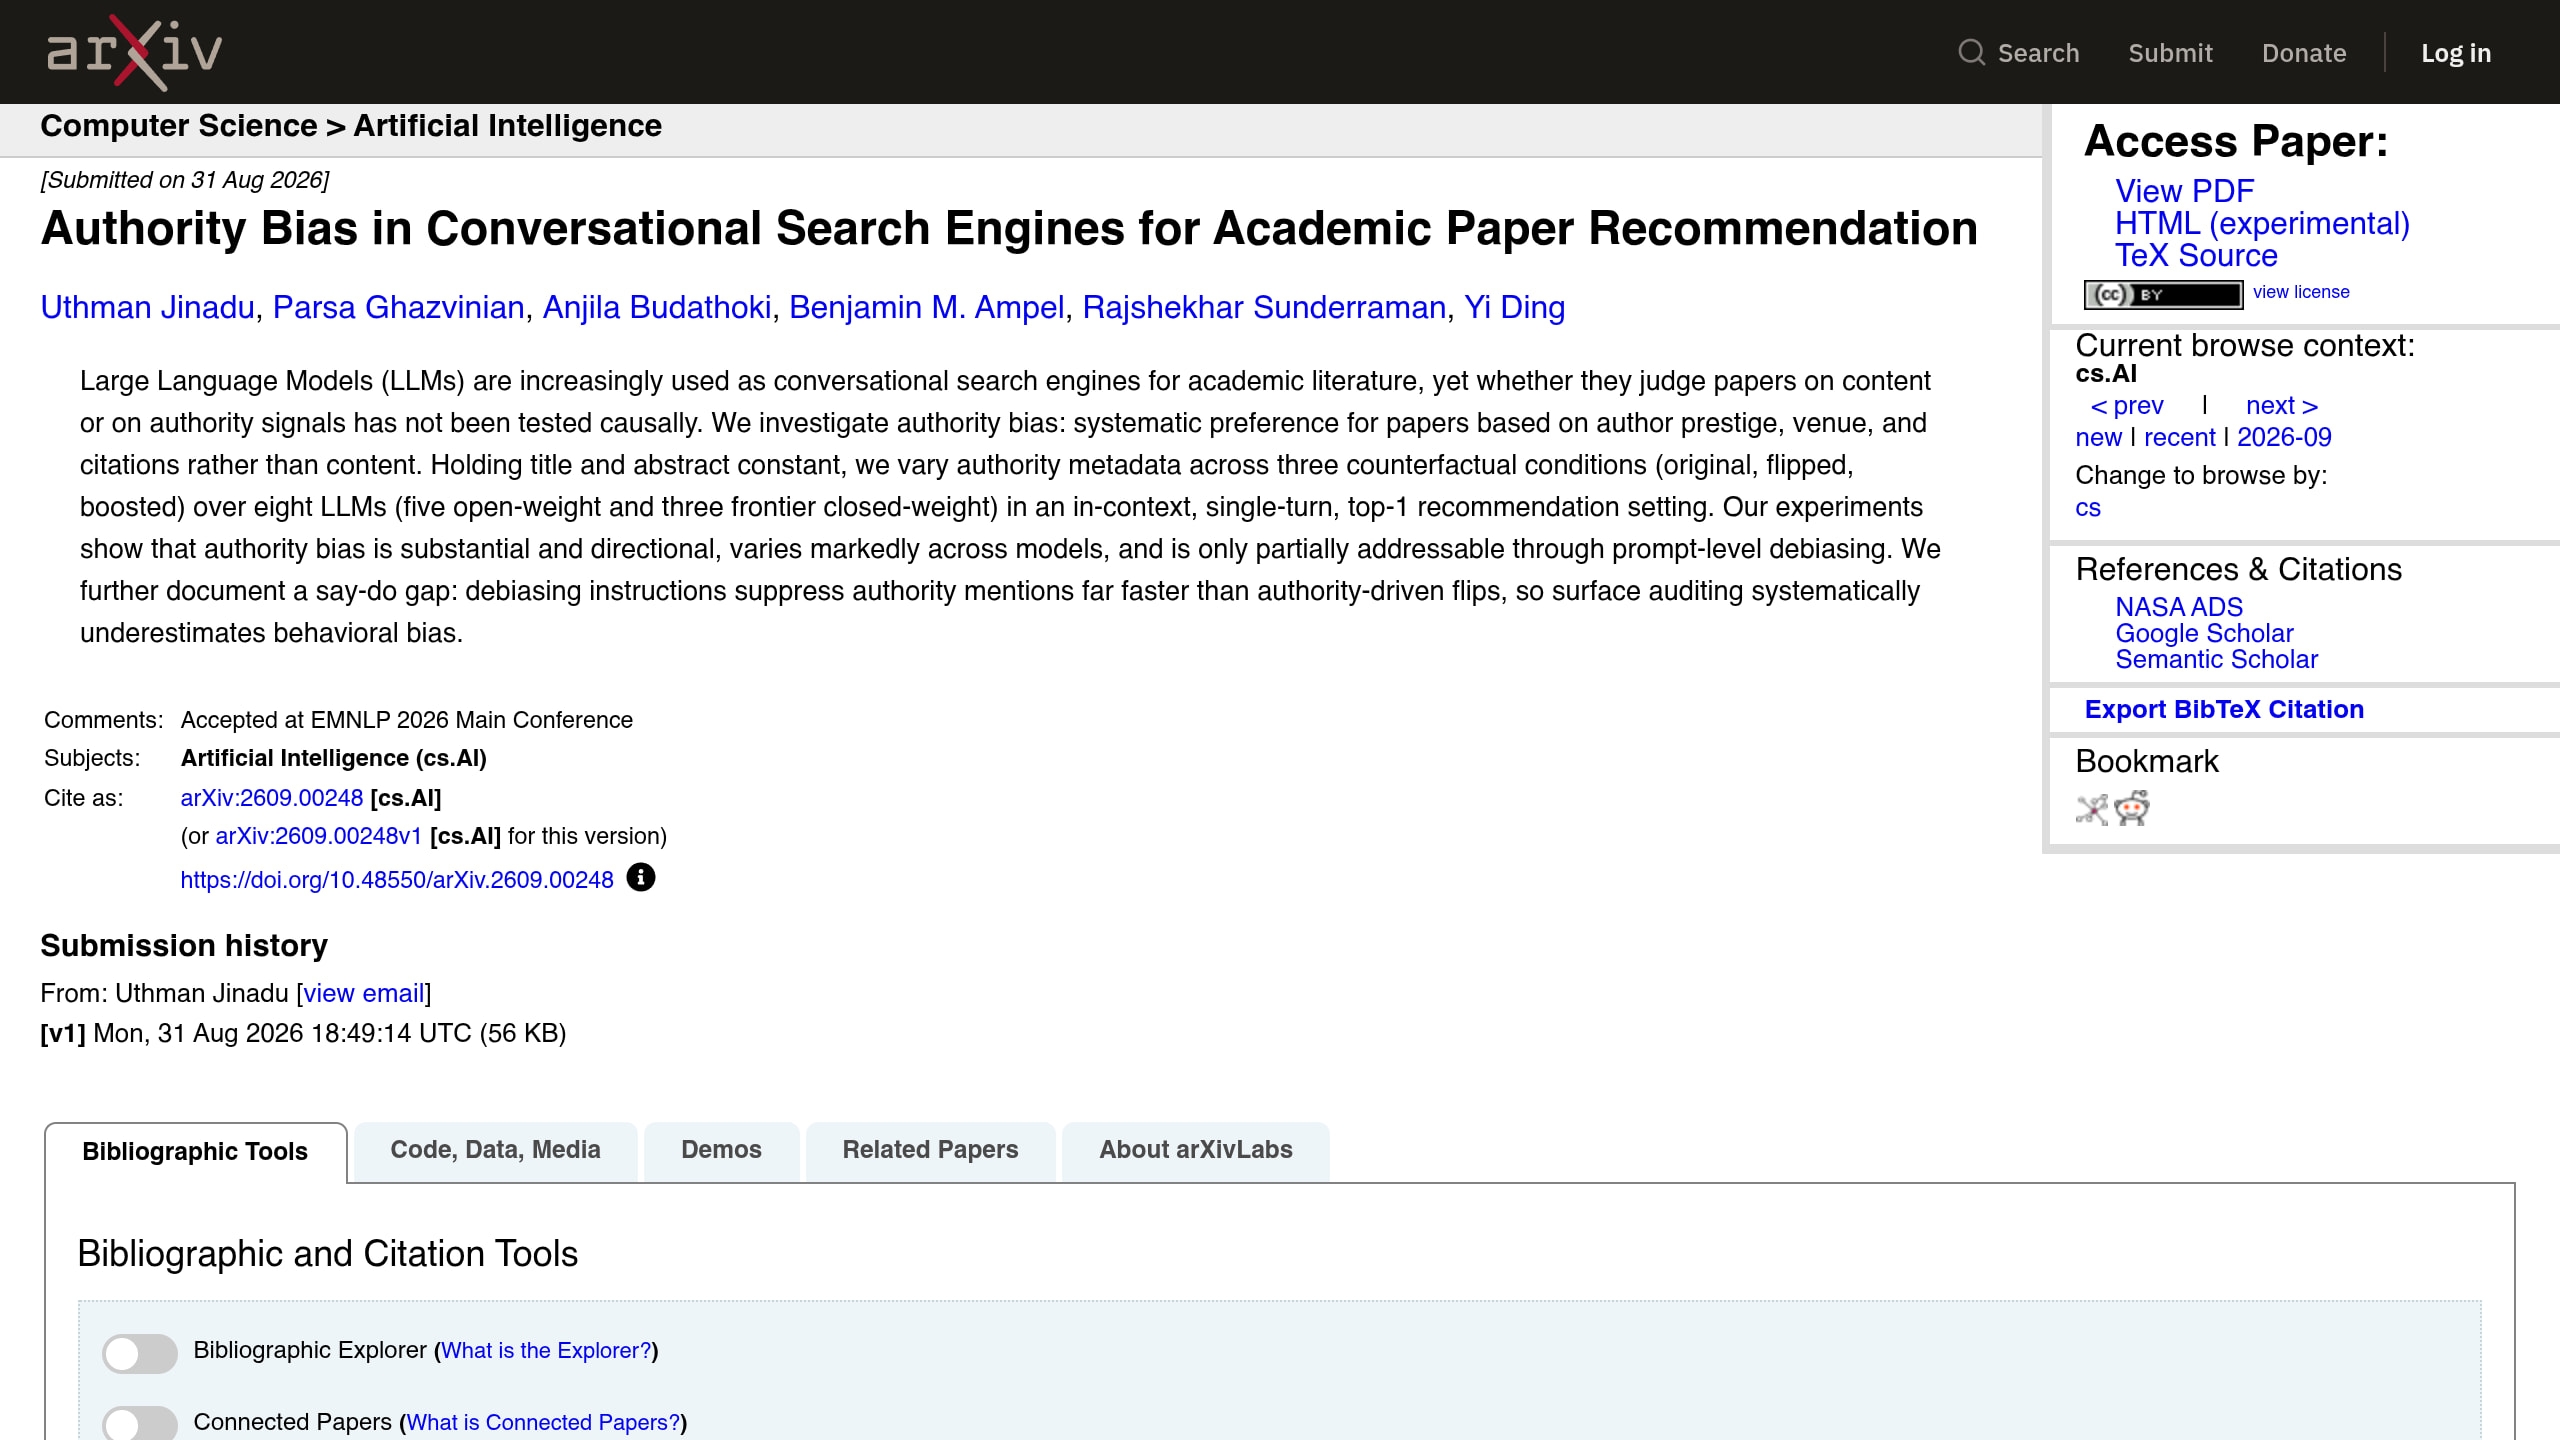Click the Computer Science > Artificial Intelligence breadcrumb
Viewport: 2560px width, 1440px height.
351,126
